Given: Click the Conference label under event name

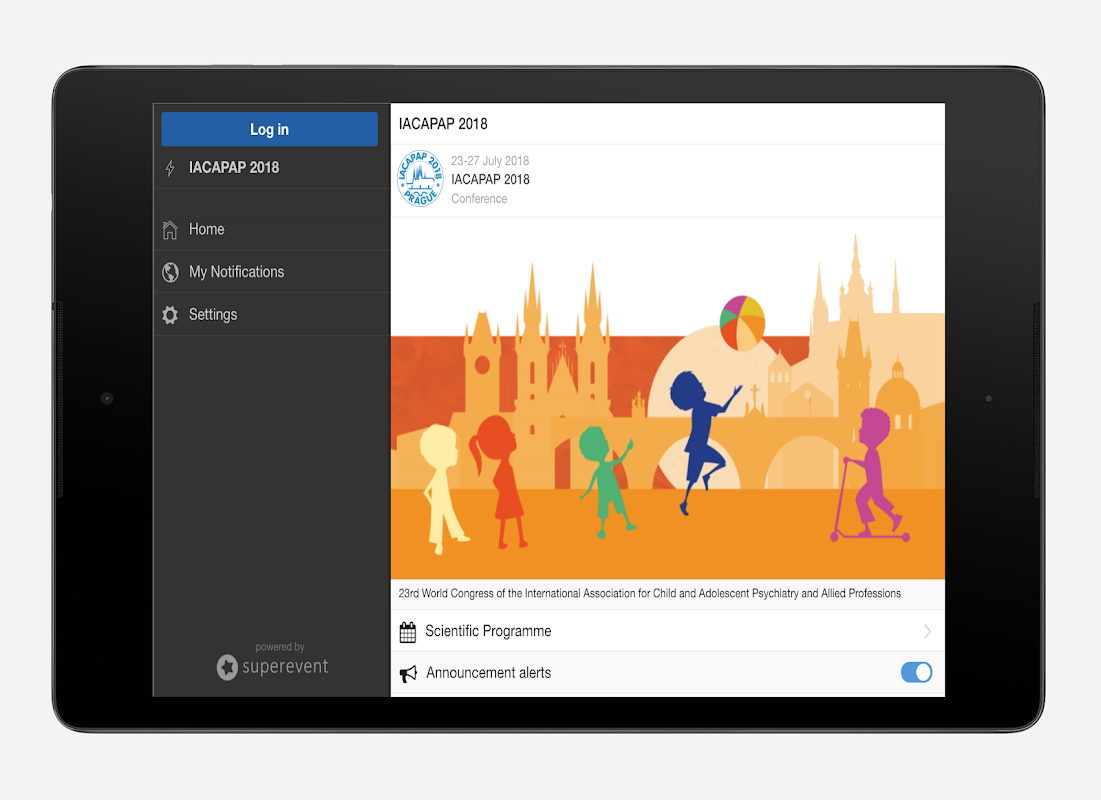Looking at the screenshot, I should click(479, 199).
